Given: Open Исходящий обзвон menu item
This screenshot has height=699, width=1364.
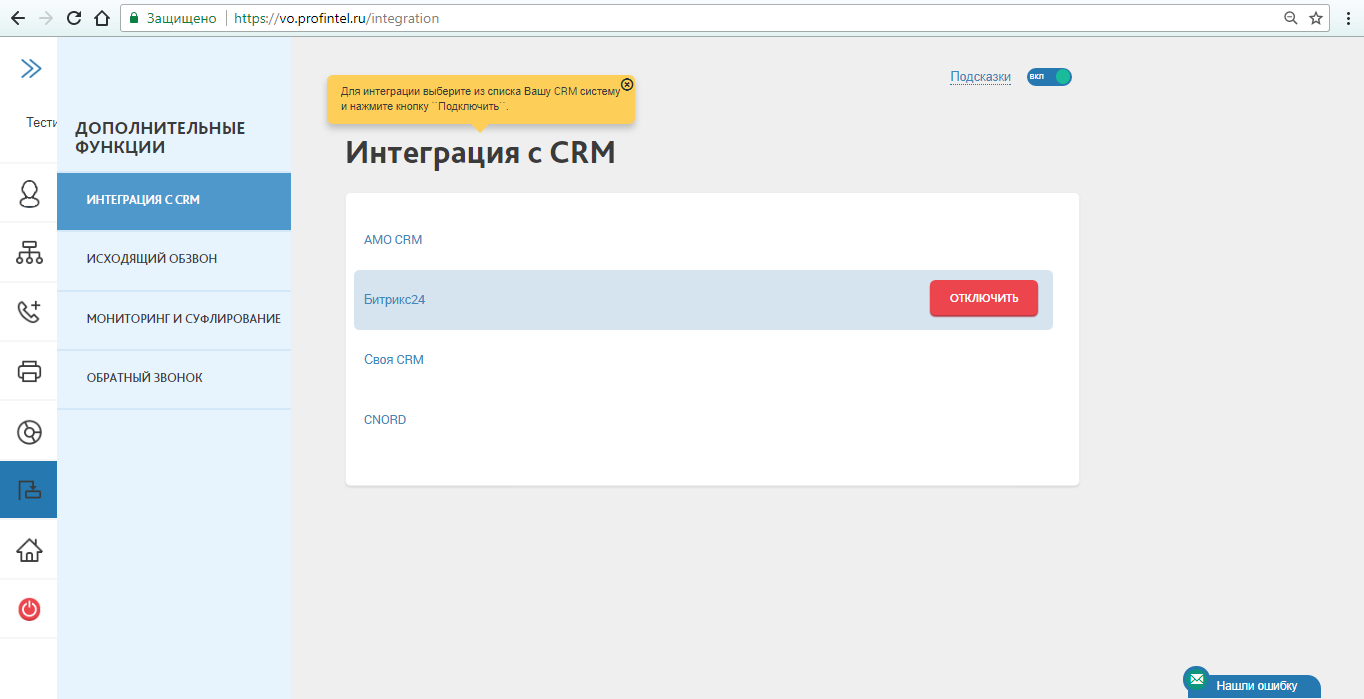Looking at the screenshot, I should pyautogui.click(x=174, y=259).
